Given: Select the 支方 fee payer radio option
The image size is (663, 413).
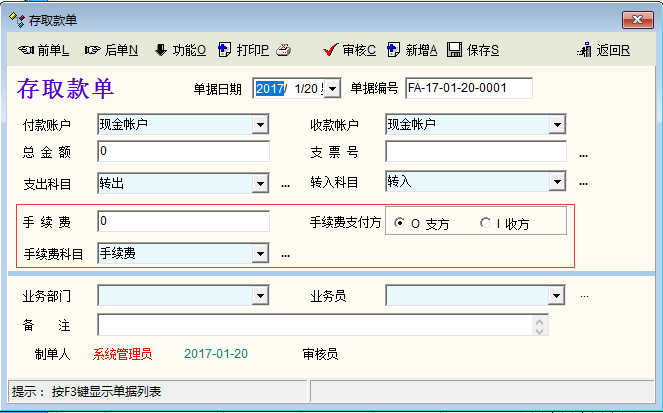Looking at the screenshot, I should coord(401,223).
